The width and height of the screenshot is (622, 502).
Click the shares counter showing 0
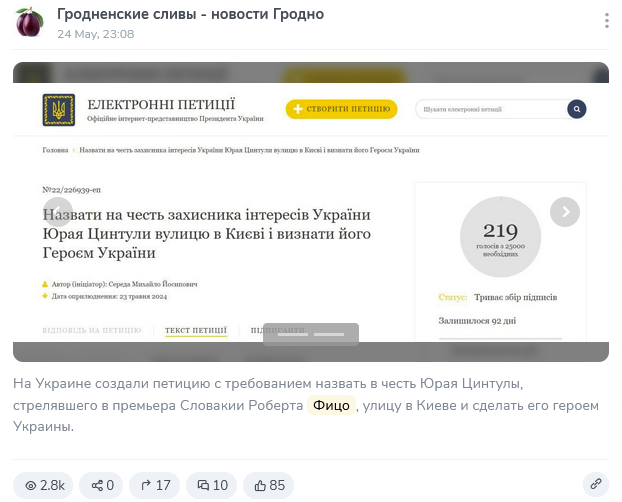(102, 485)
